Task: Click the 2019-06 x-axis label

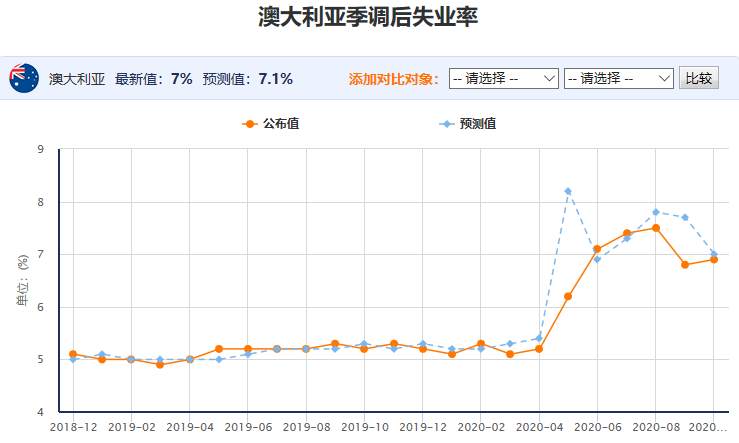Action: coord(248,427)
